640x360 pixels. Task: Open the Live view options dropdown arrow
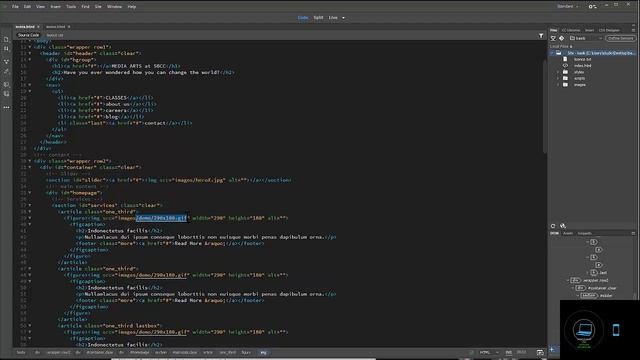pos(343,18)
